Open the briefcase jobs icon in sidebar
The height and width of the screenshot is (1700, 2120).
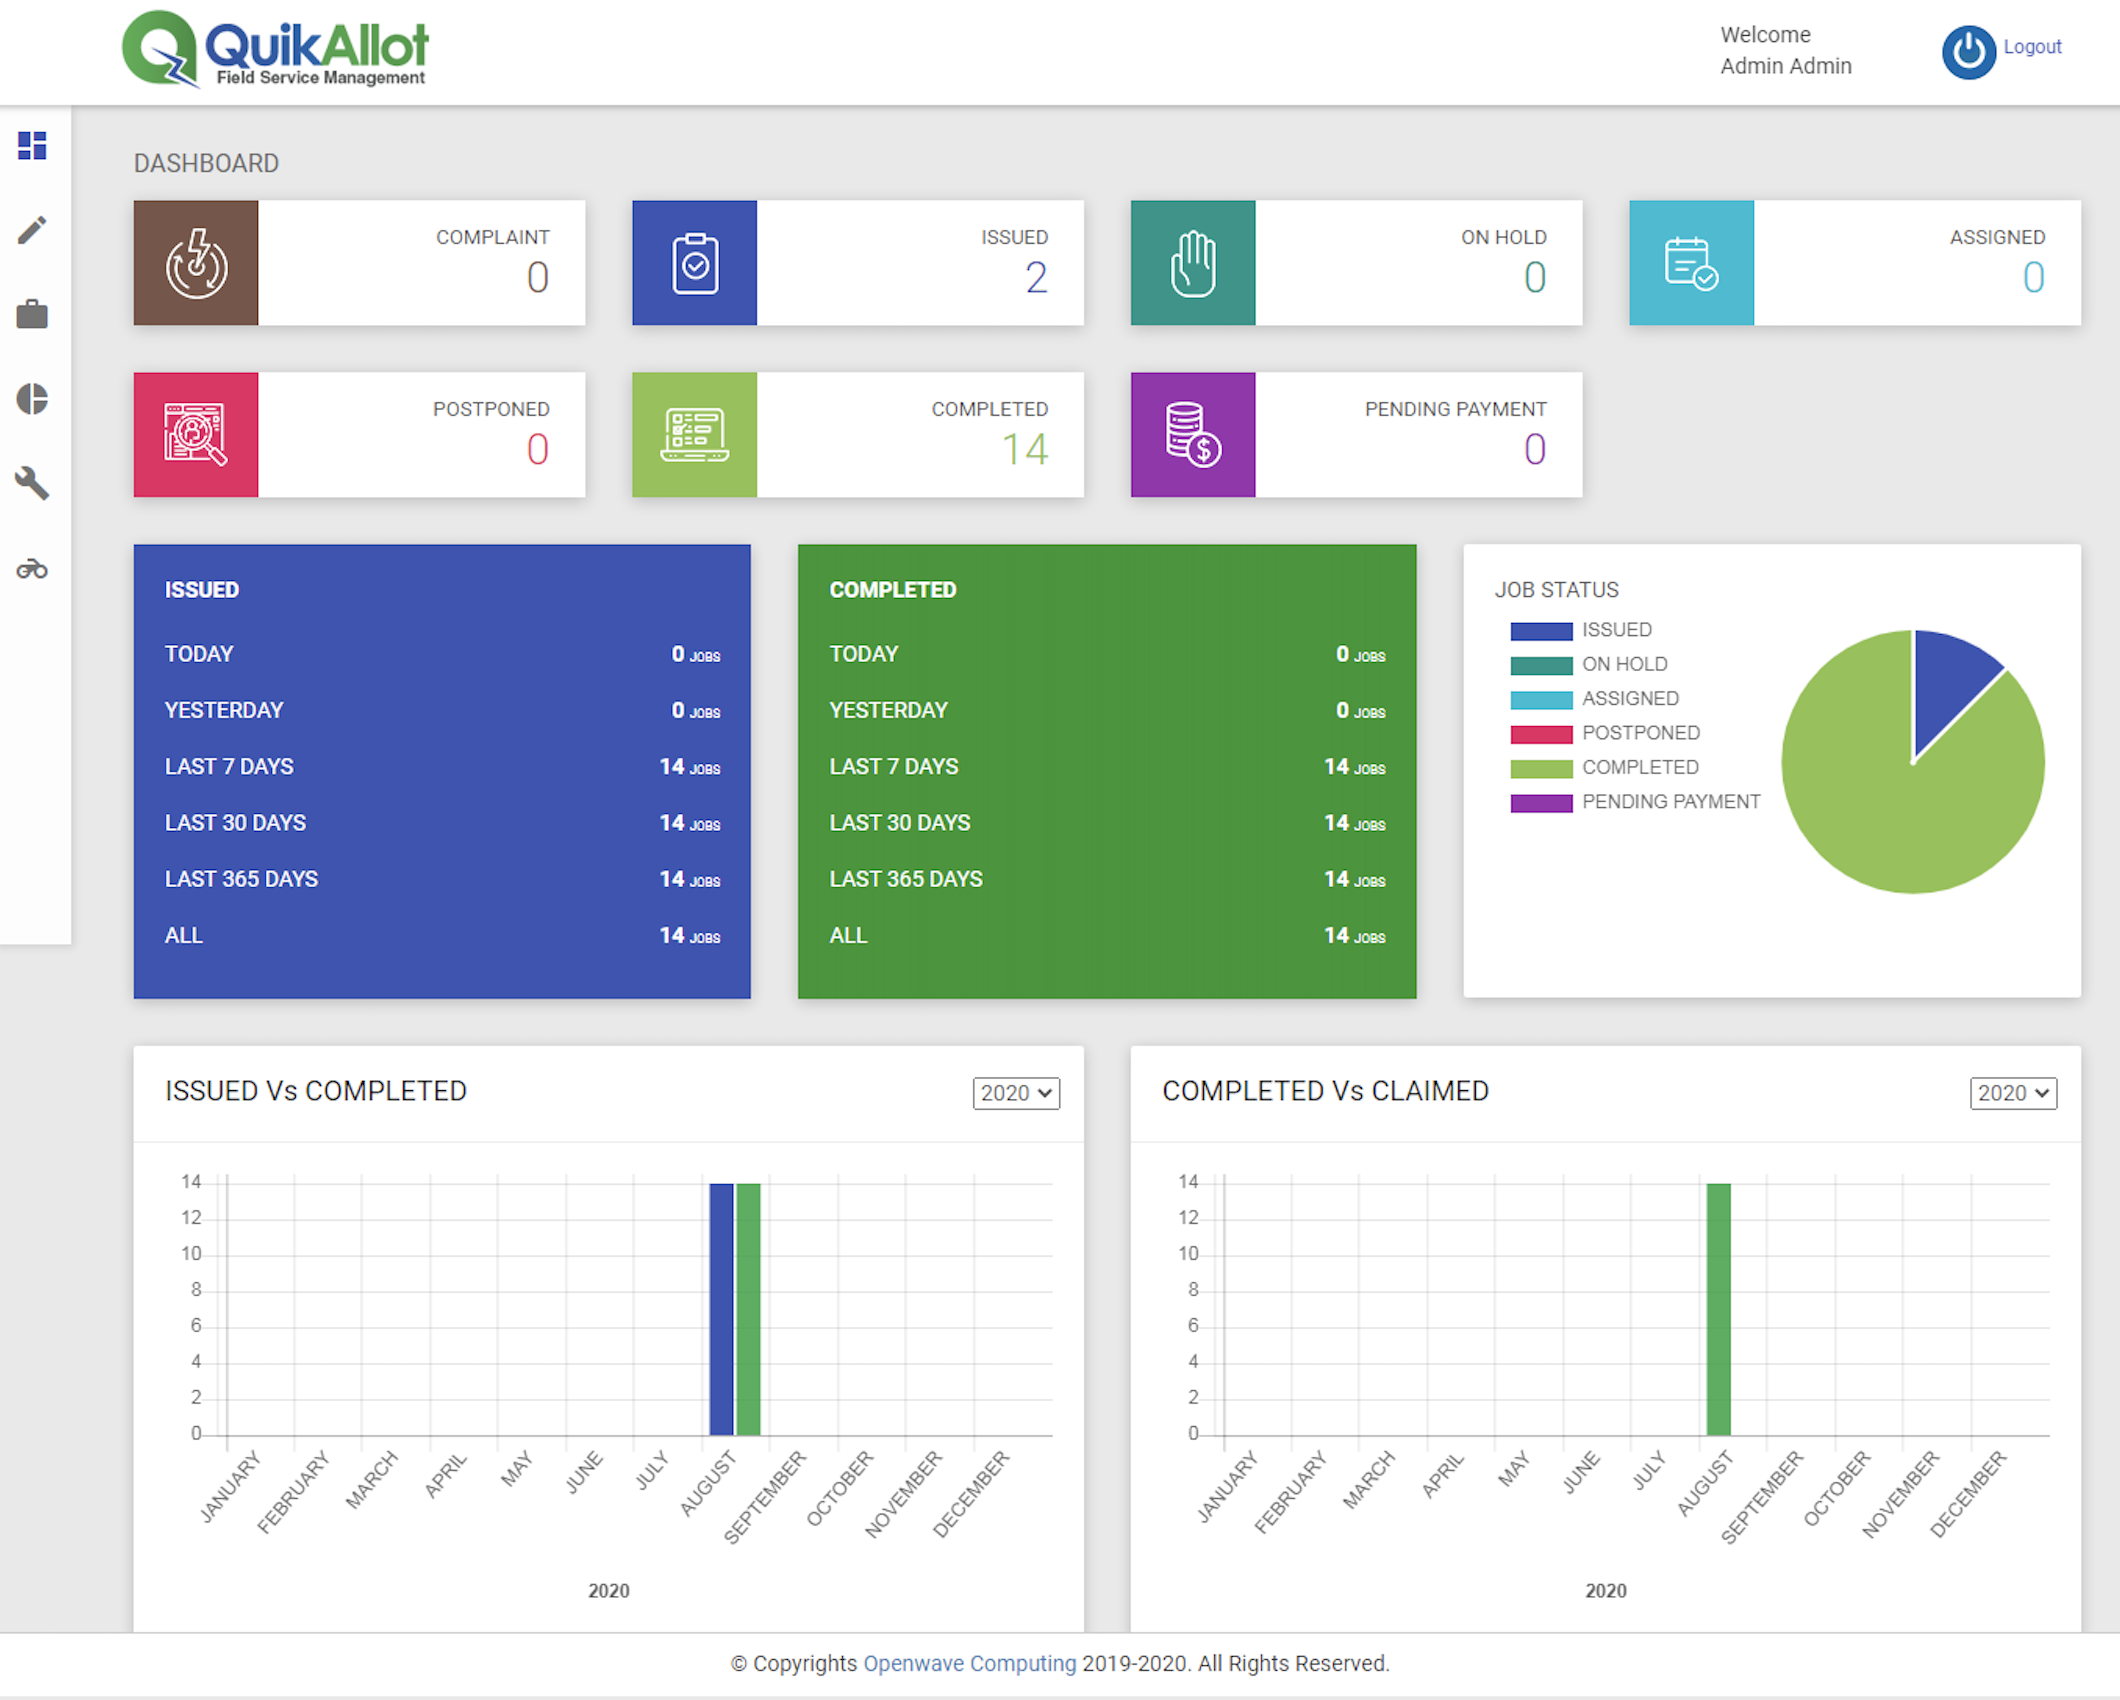tap(32, 314)
